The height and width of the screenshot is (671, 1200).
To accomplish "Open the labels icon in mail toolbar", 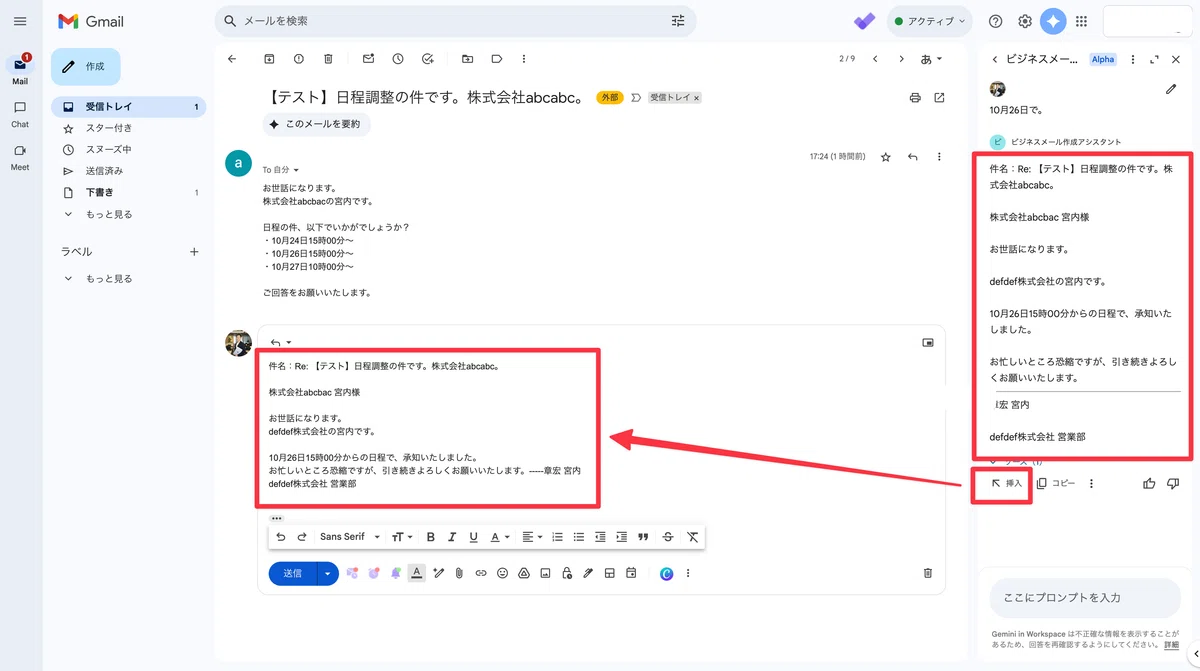I will pyautogui.click(x=496, y=59).
